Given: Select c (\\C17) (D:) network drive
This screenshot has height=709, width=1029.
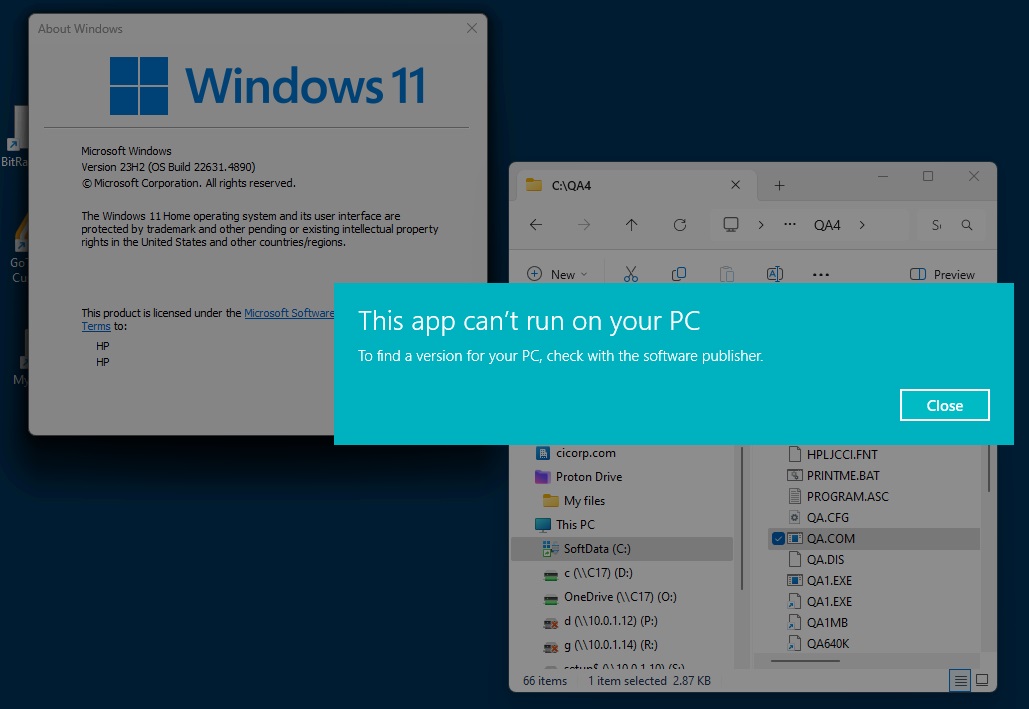Looking at the screenshot, I should pyautogui.click(x=598, y=573).
